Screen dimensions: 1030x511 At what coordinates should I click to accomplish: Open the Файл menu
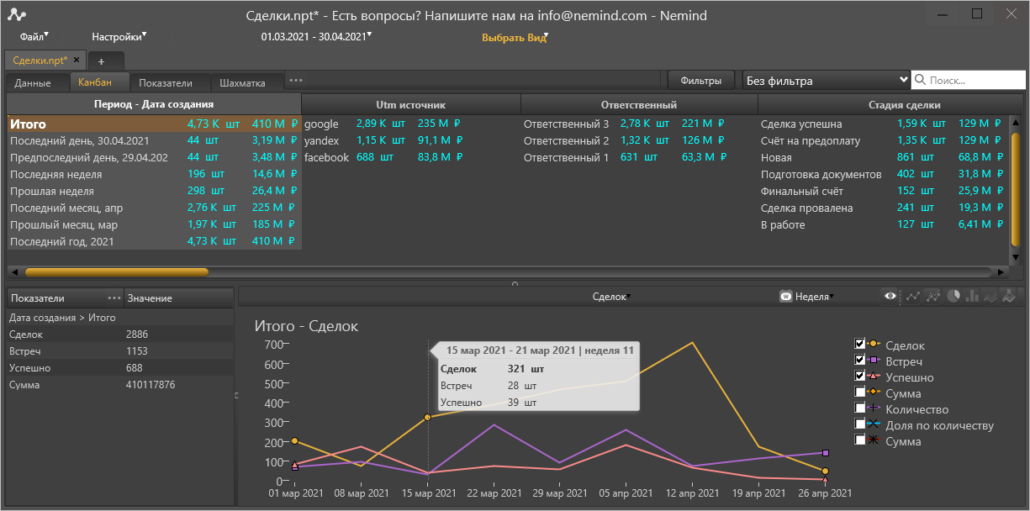[33, 37]
